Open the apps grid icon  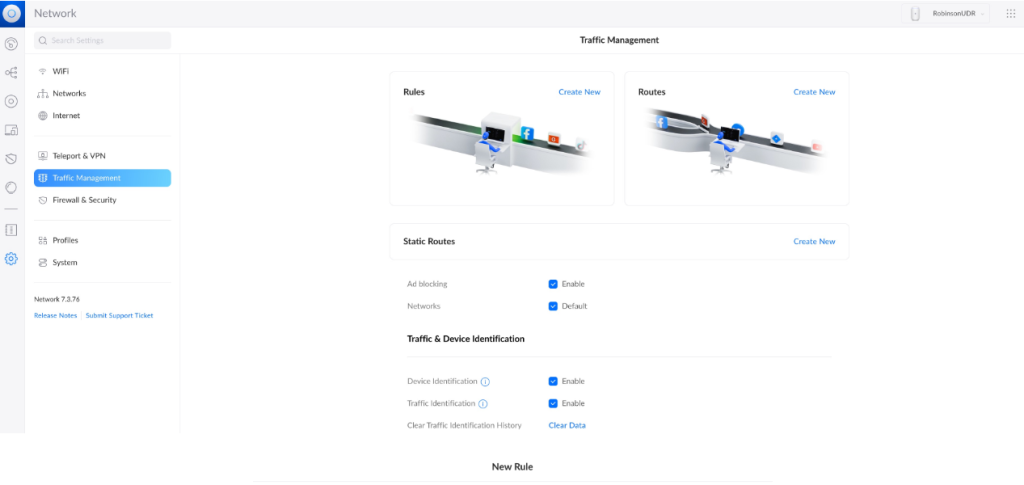1009,13
